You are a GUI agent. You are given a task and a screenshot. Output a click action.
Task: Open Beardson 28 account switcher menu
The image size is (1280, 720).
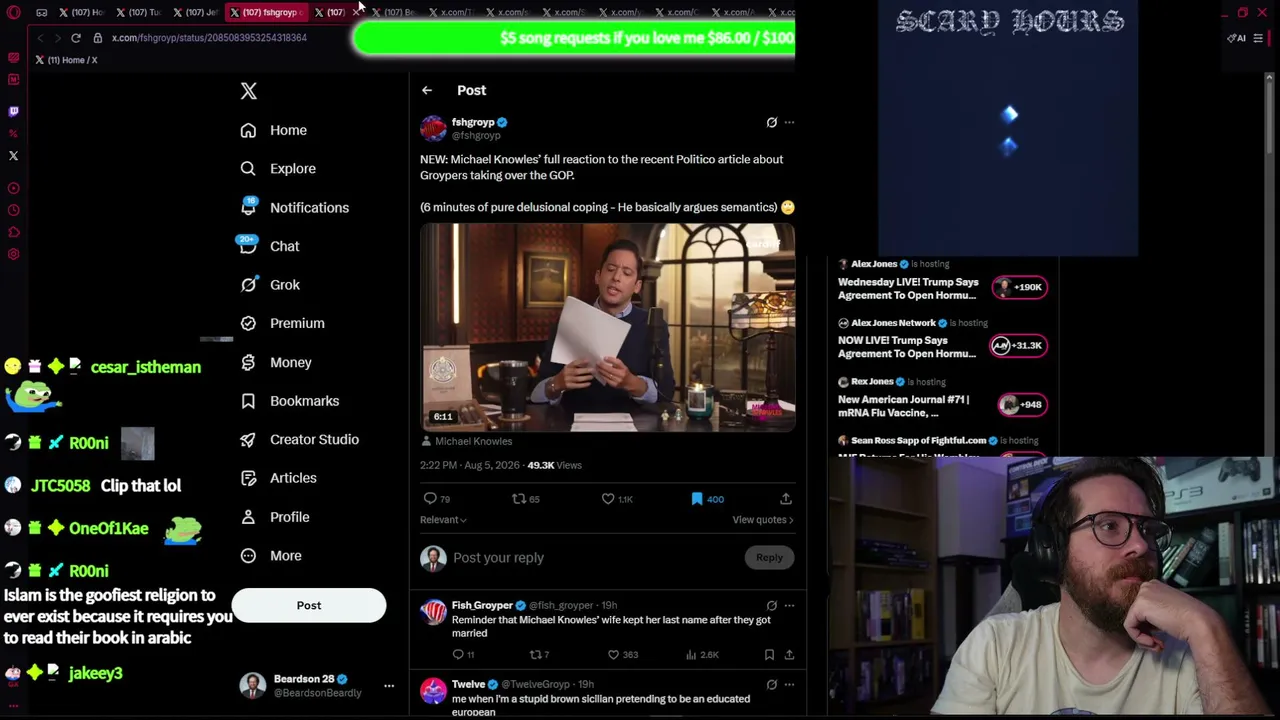click(x=389, y=686)
